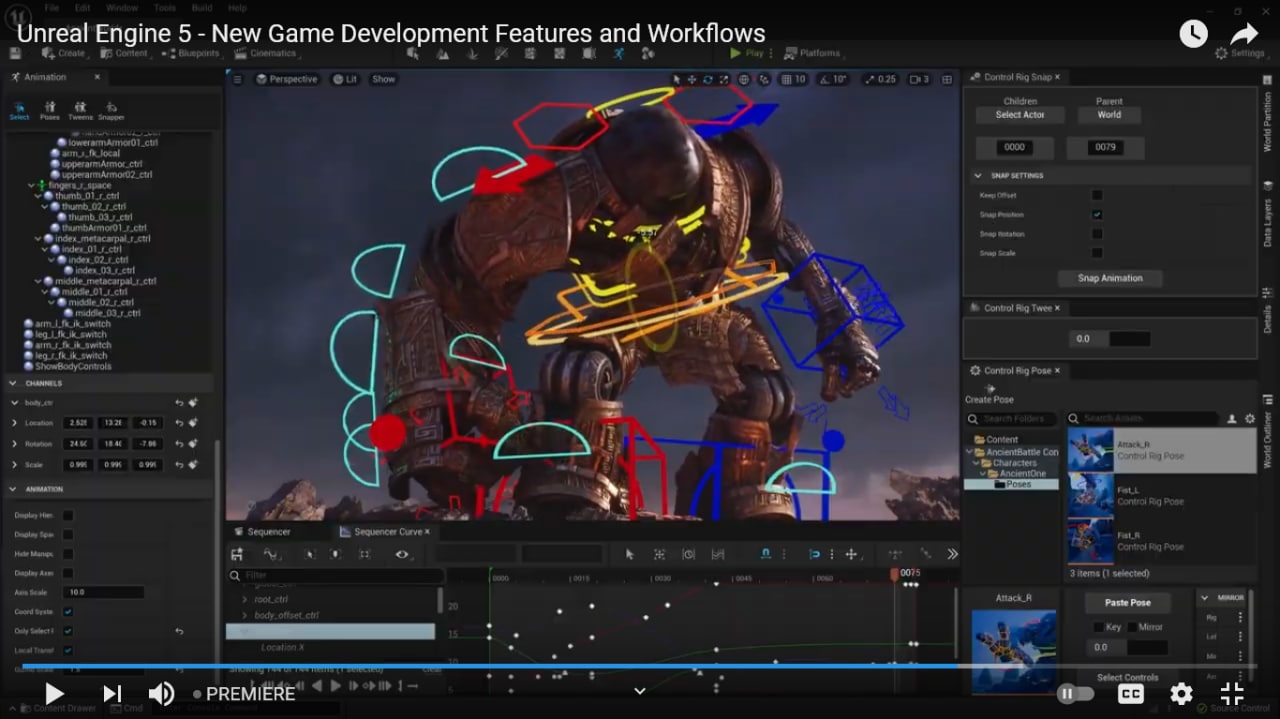Open the Show viewport menu
Viewport: 1280px width, 719px height.
point(384,79)
